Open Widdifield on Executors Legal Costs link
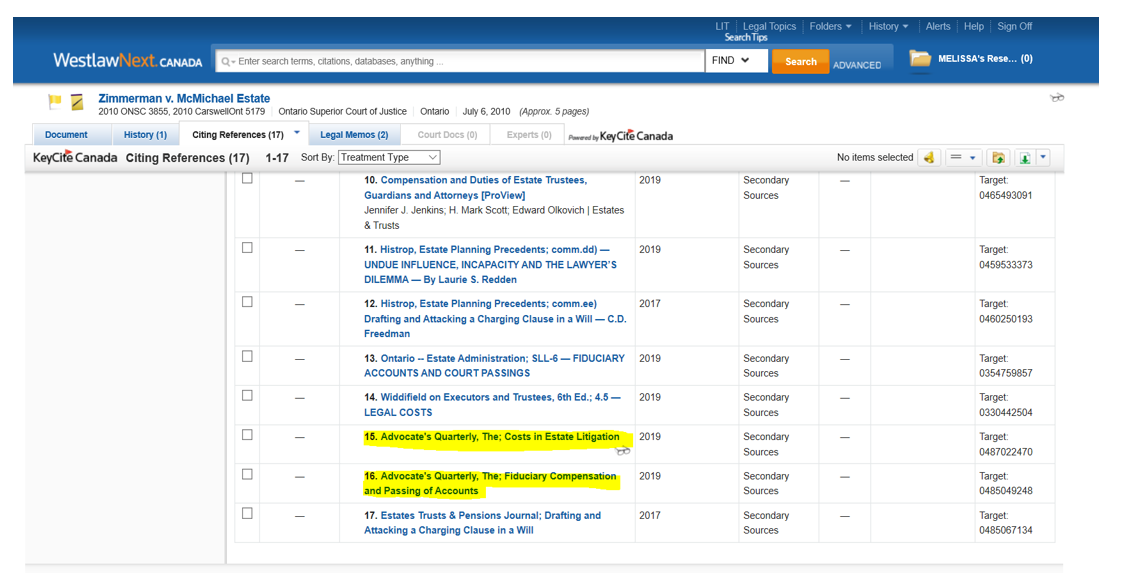This screenshot has height=573, width=1126. click(492, 404)
